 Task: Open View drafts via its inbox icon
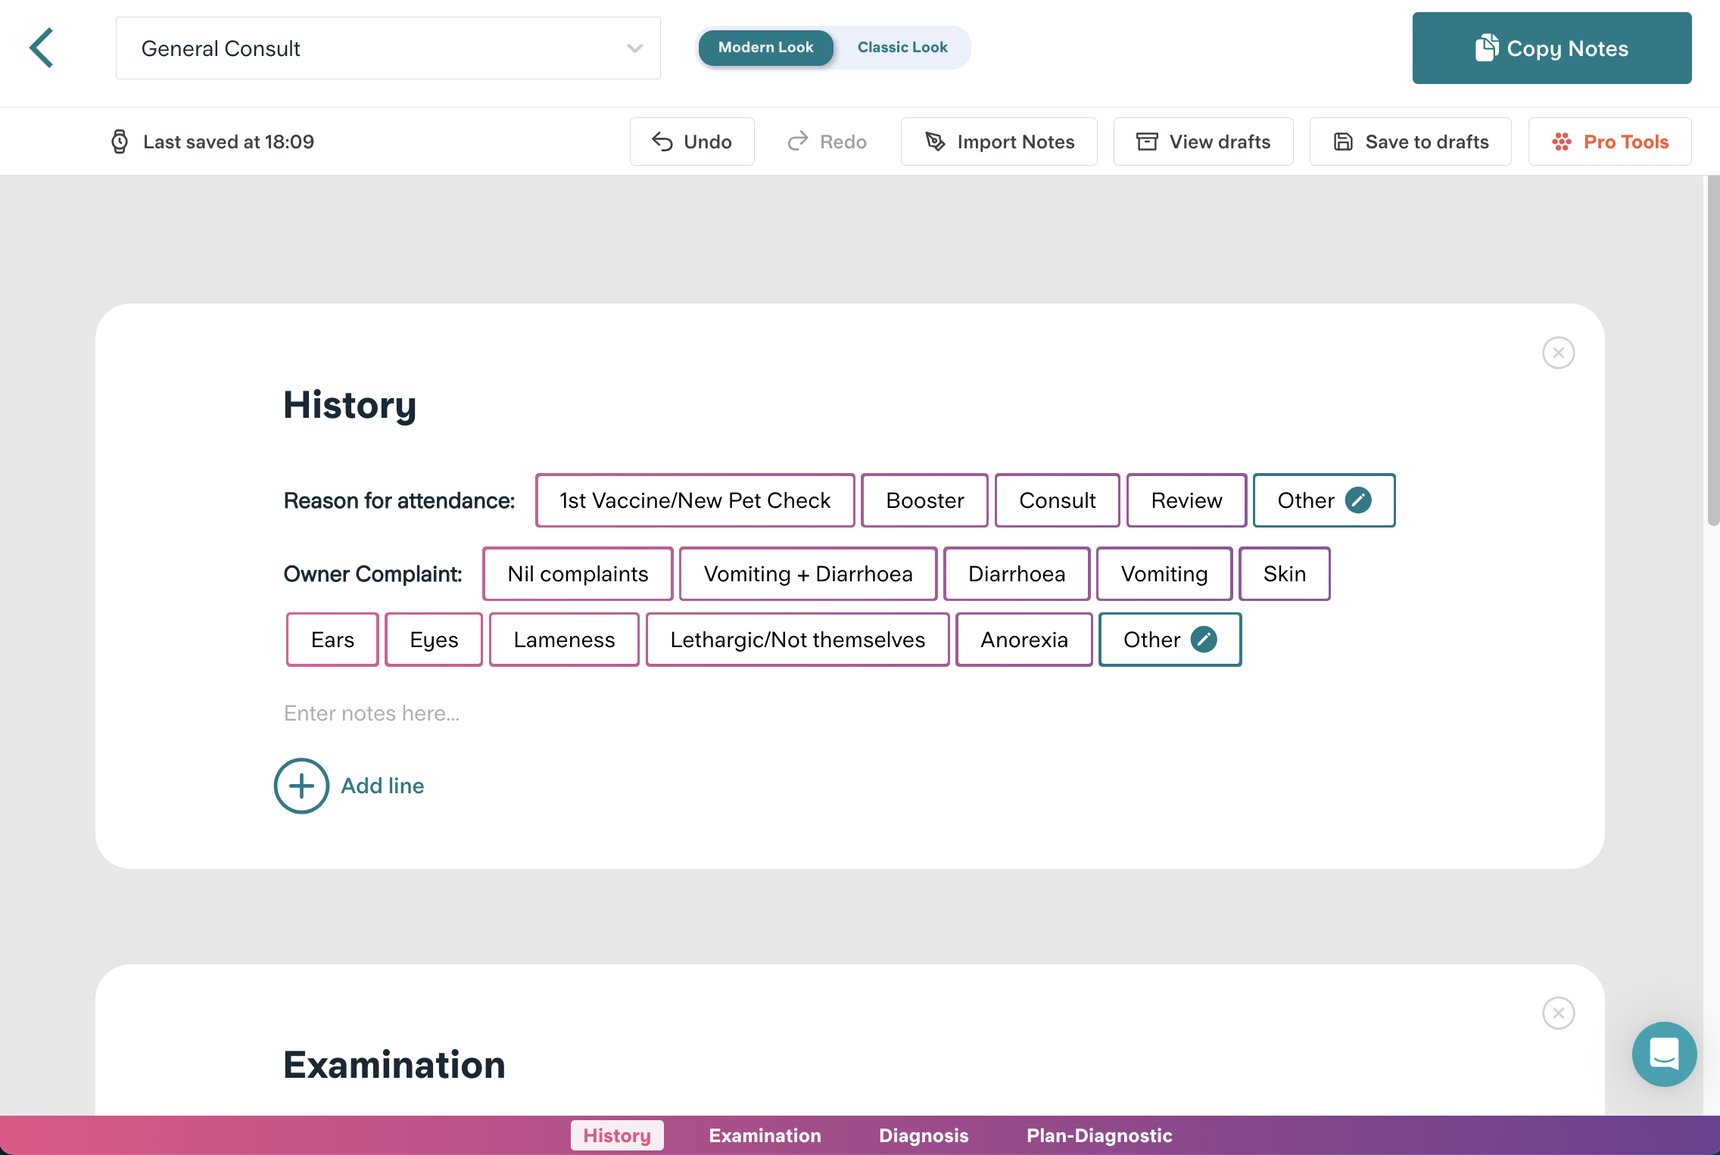(1146, 141)
